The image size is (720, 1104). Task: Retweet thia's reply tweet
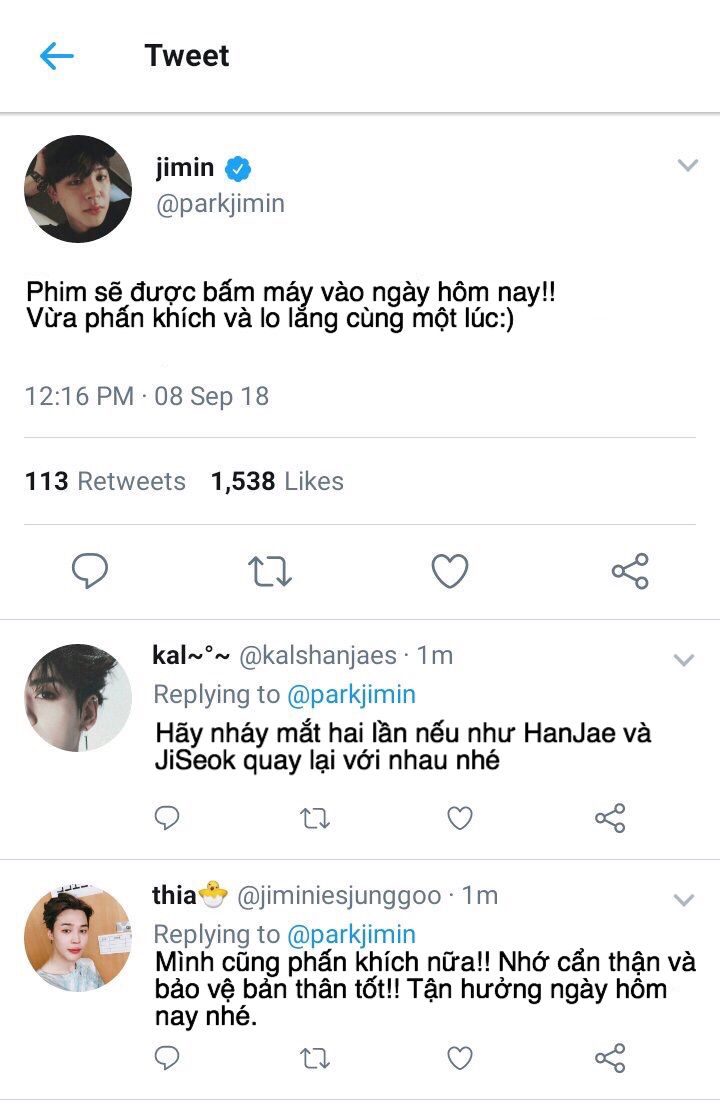tap(315, 1058)
